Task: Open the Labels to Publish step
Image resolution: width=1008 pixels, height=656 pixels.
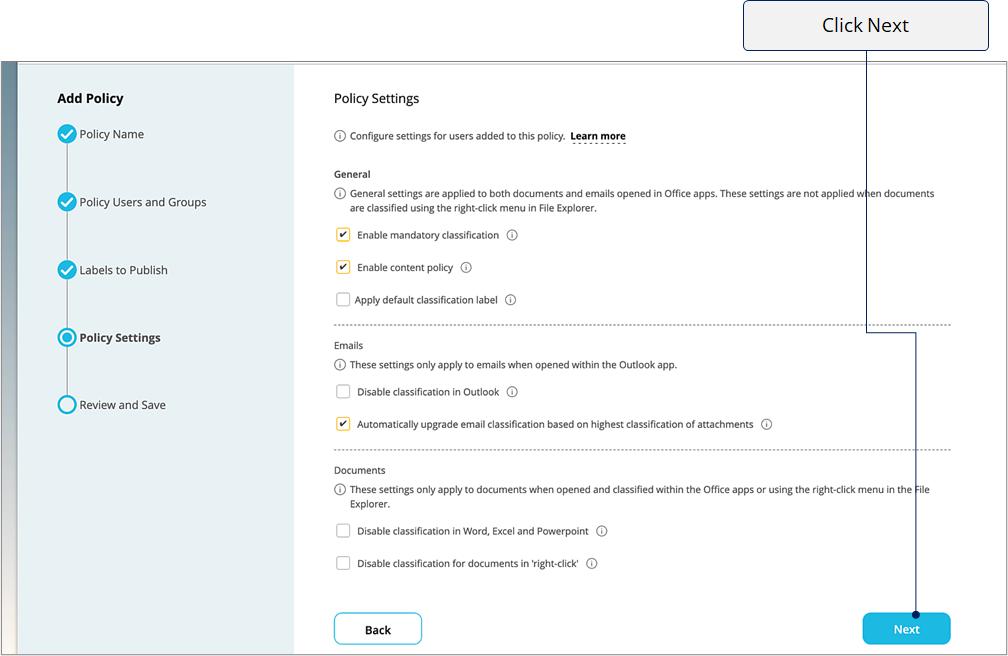Action: 123,270
